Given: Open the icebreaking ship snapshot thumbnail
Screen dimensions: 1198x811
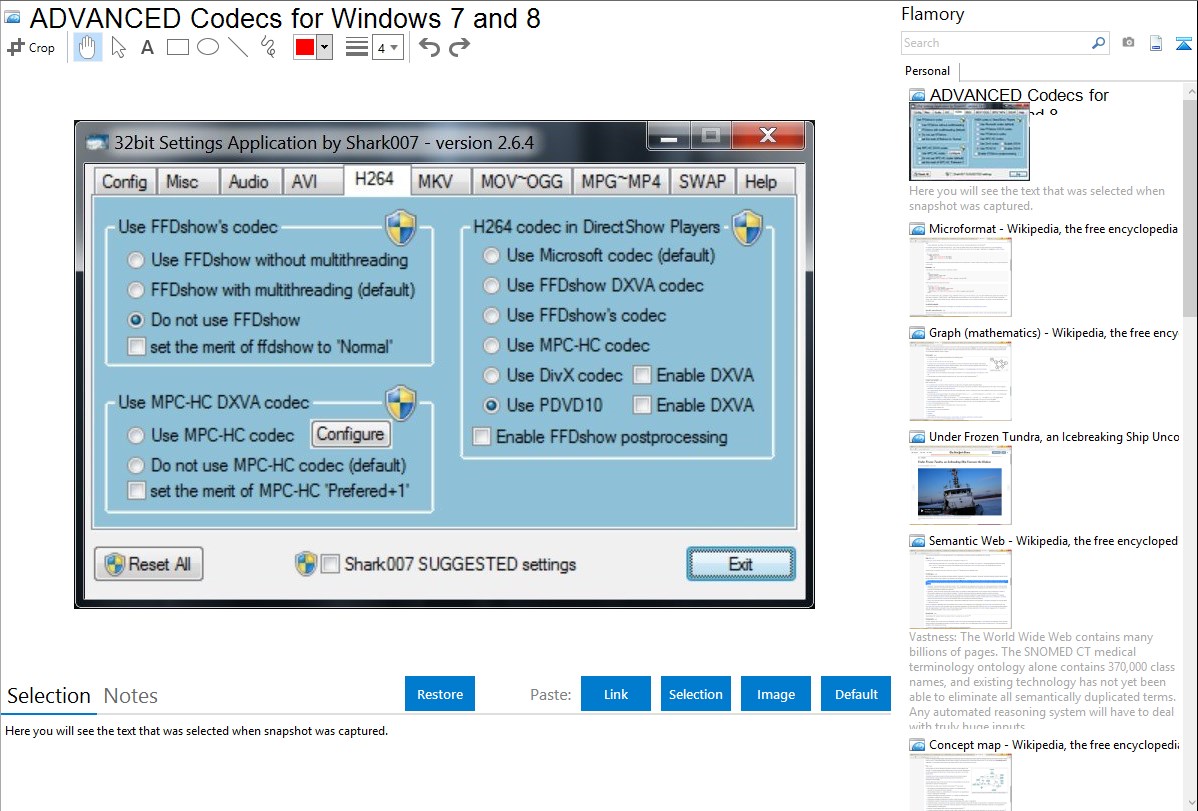Looking at the screenshot, I should pos(960,486).
